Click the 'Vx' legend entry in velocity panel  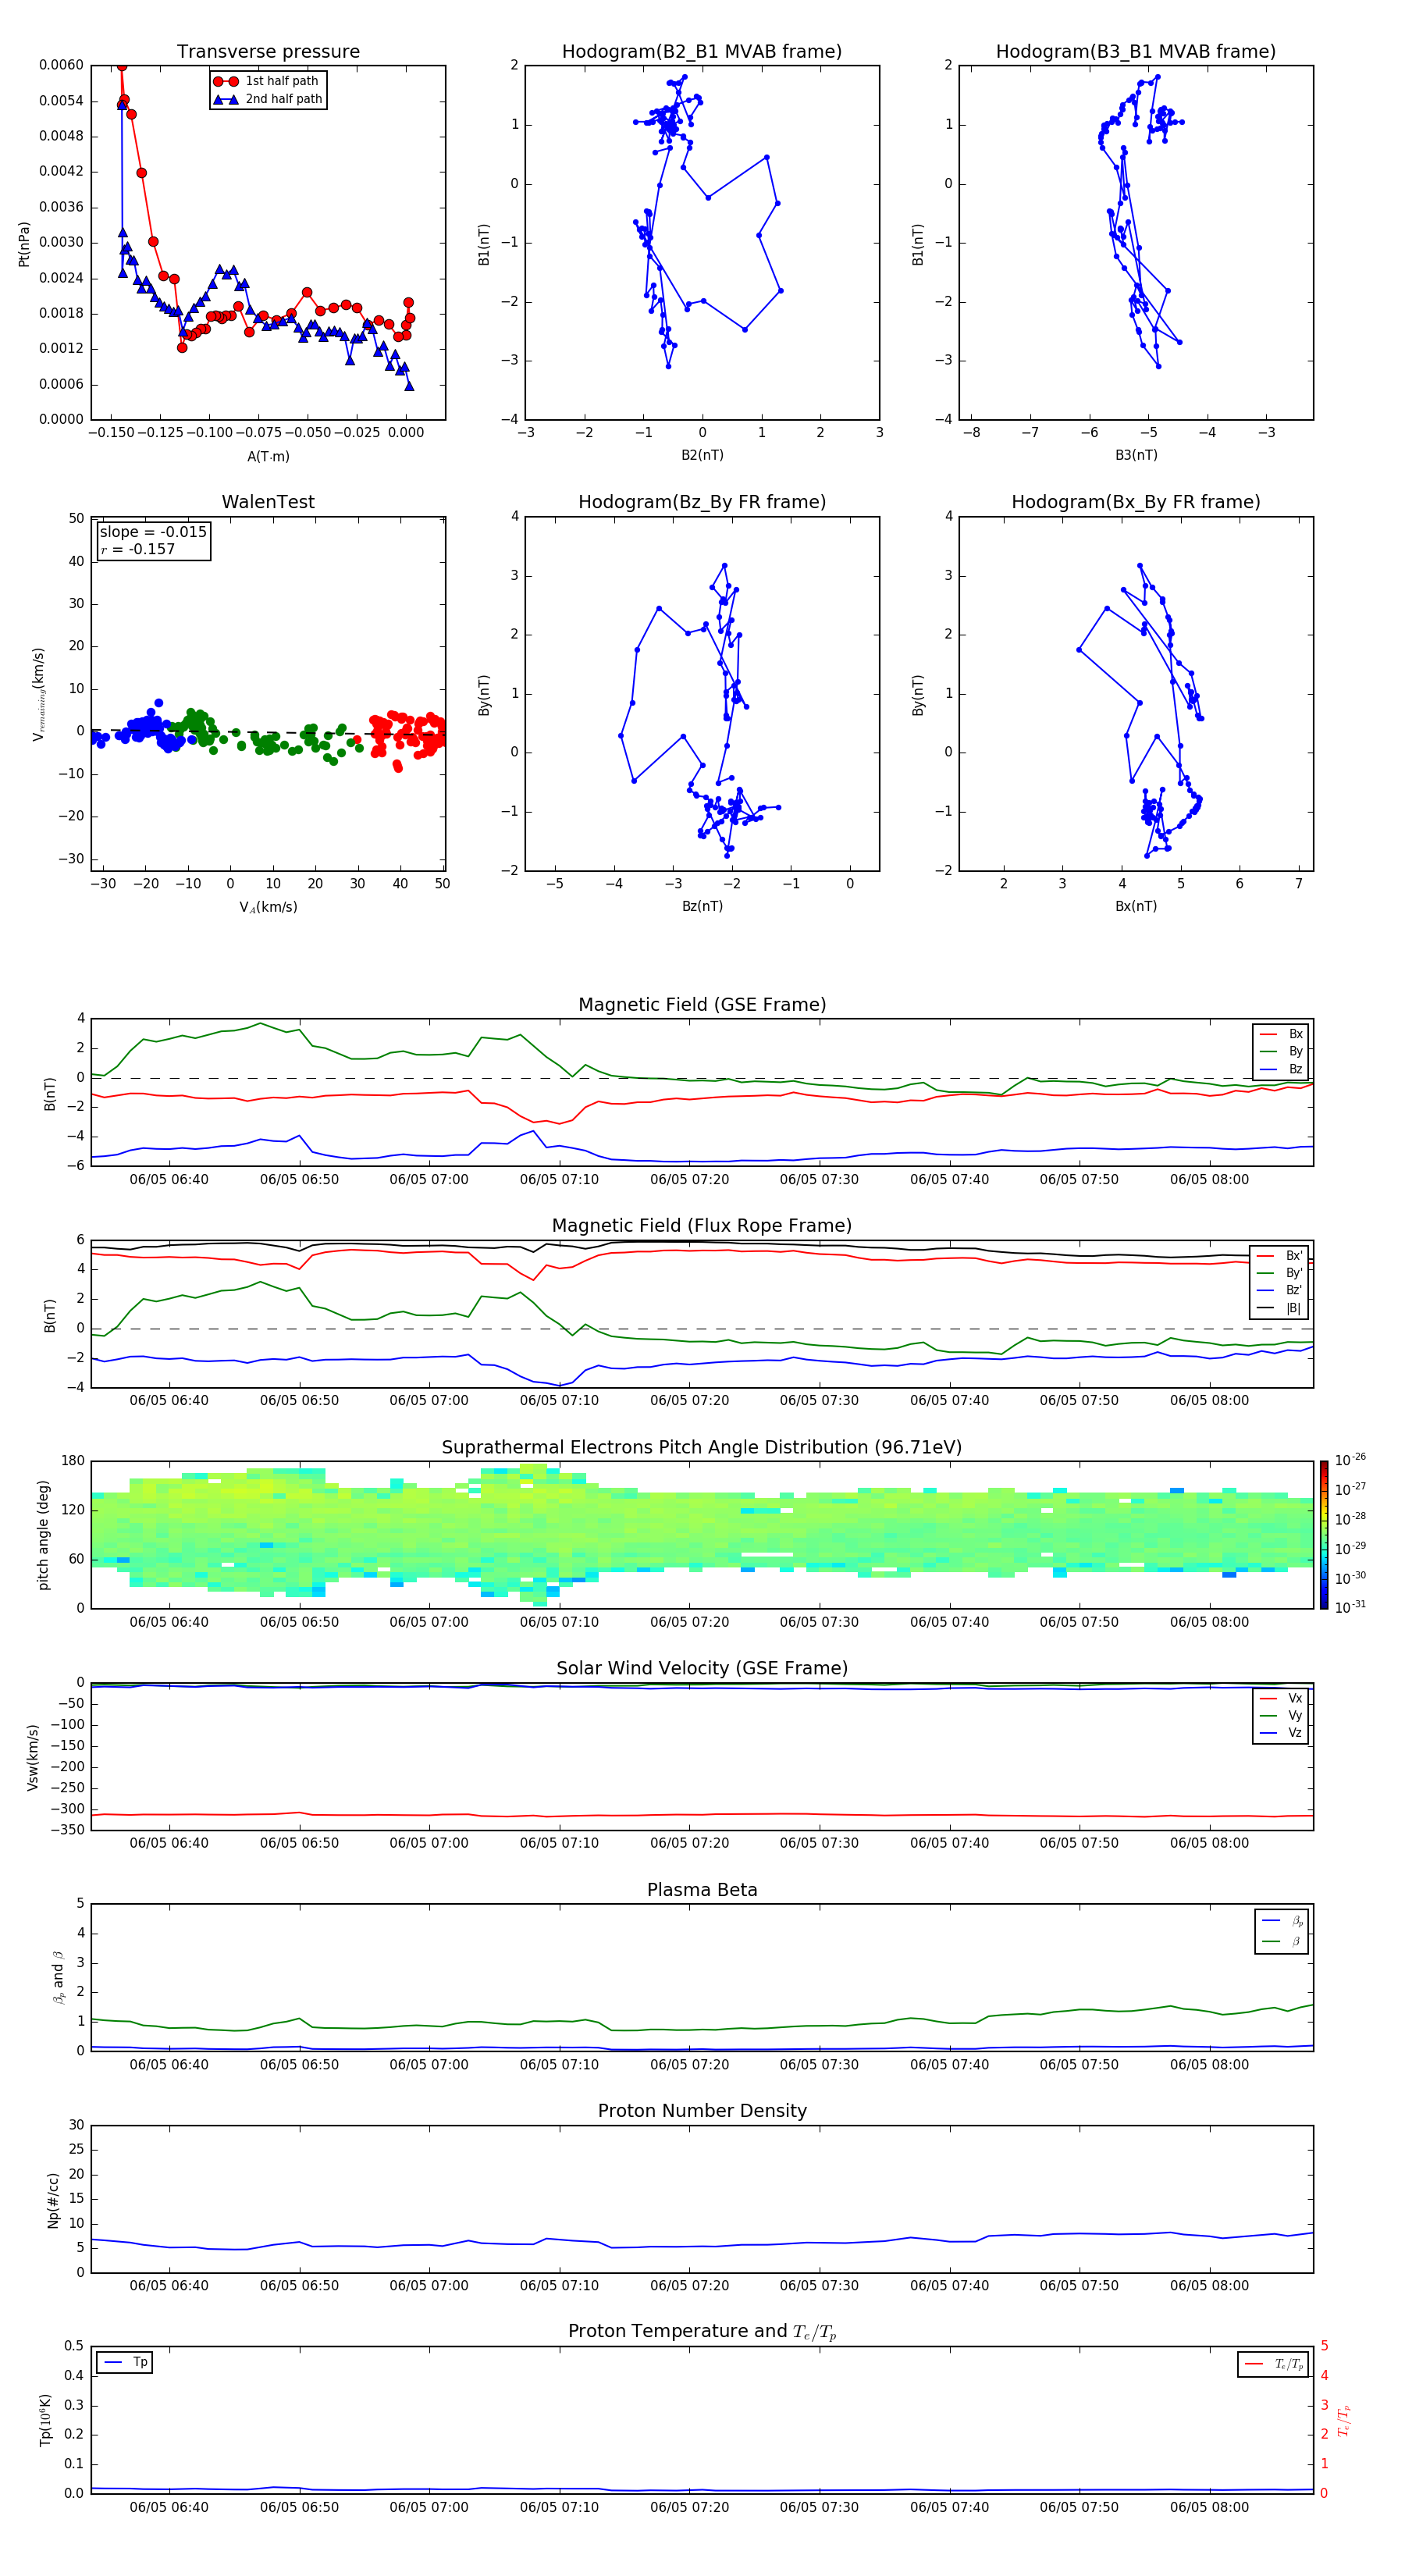1282,1698
